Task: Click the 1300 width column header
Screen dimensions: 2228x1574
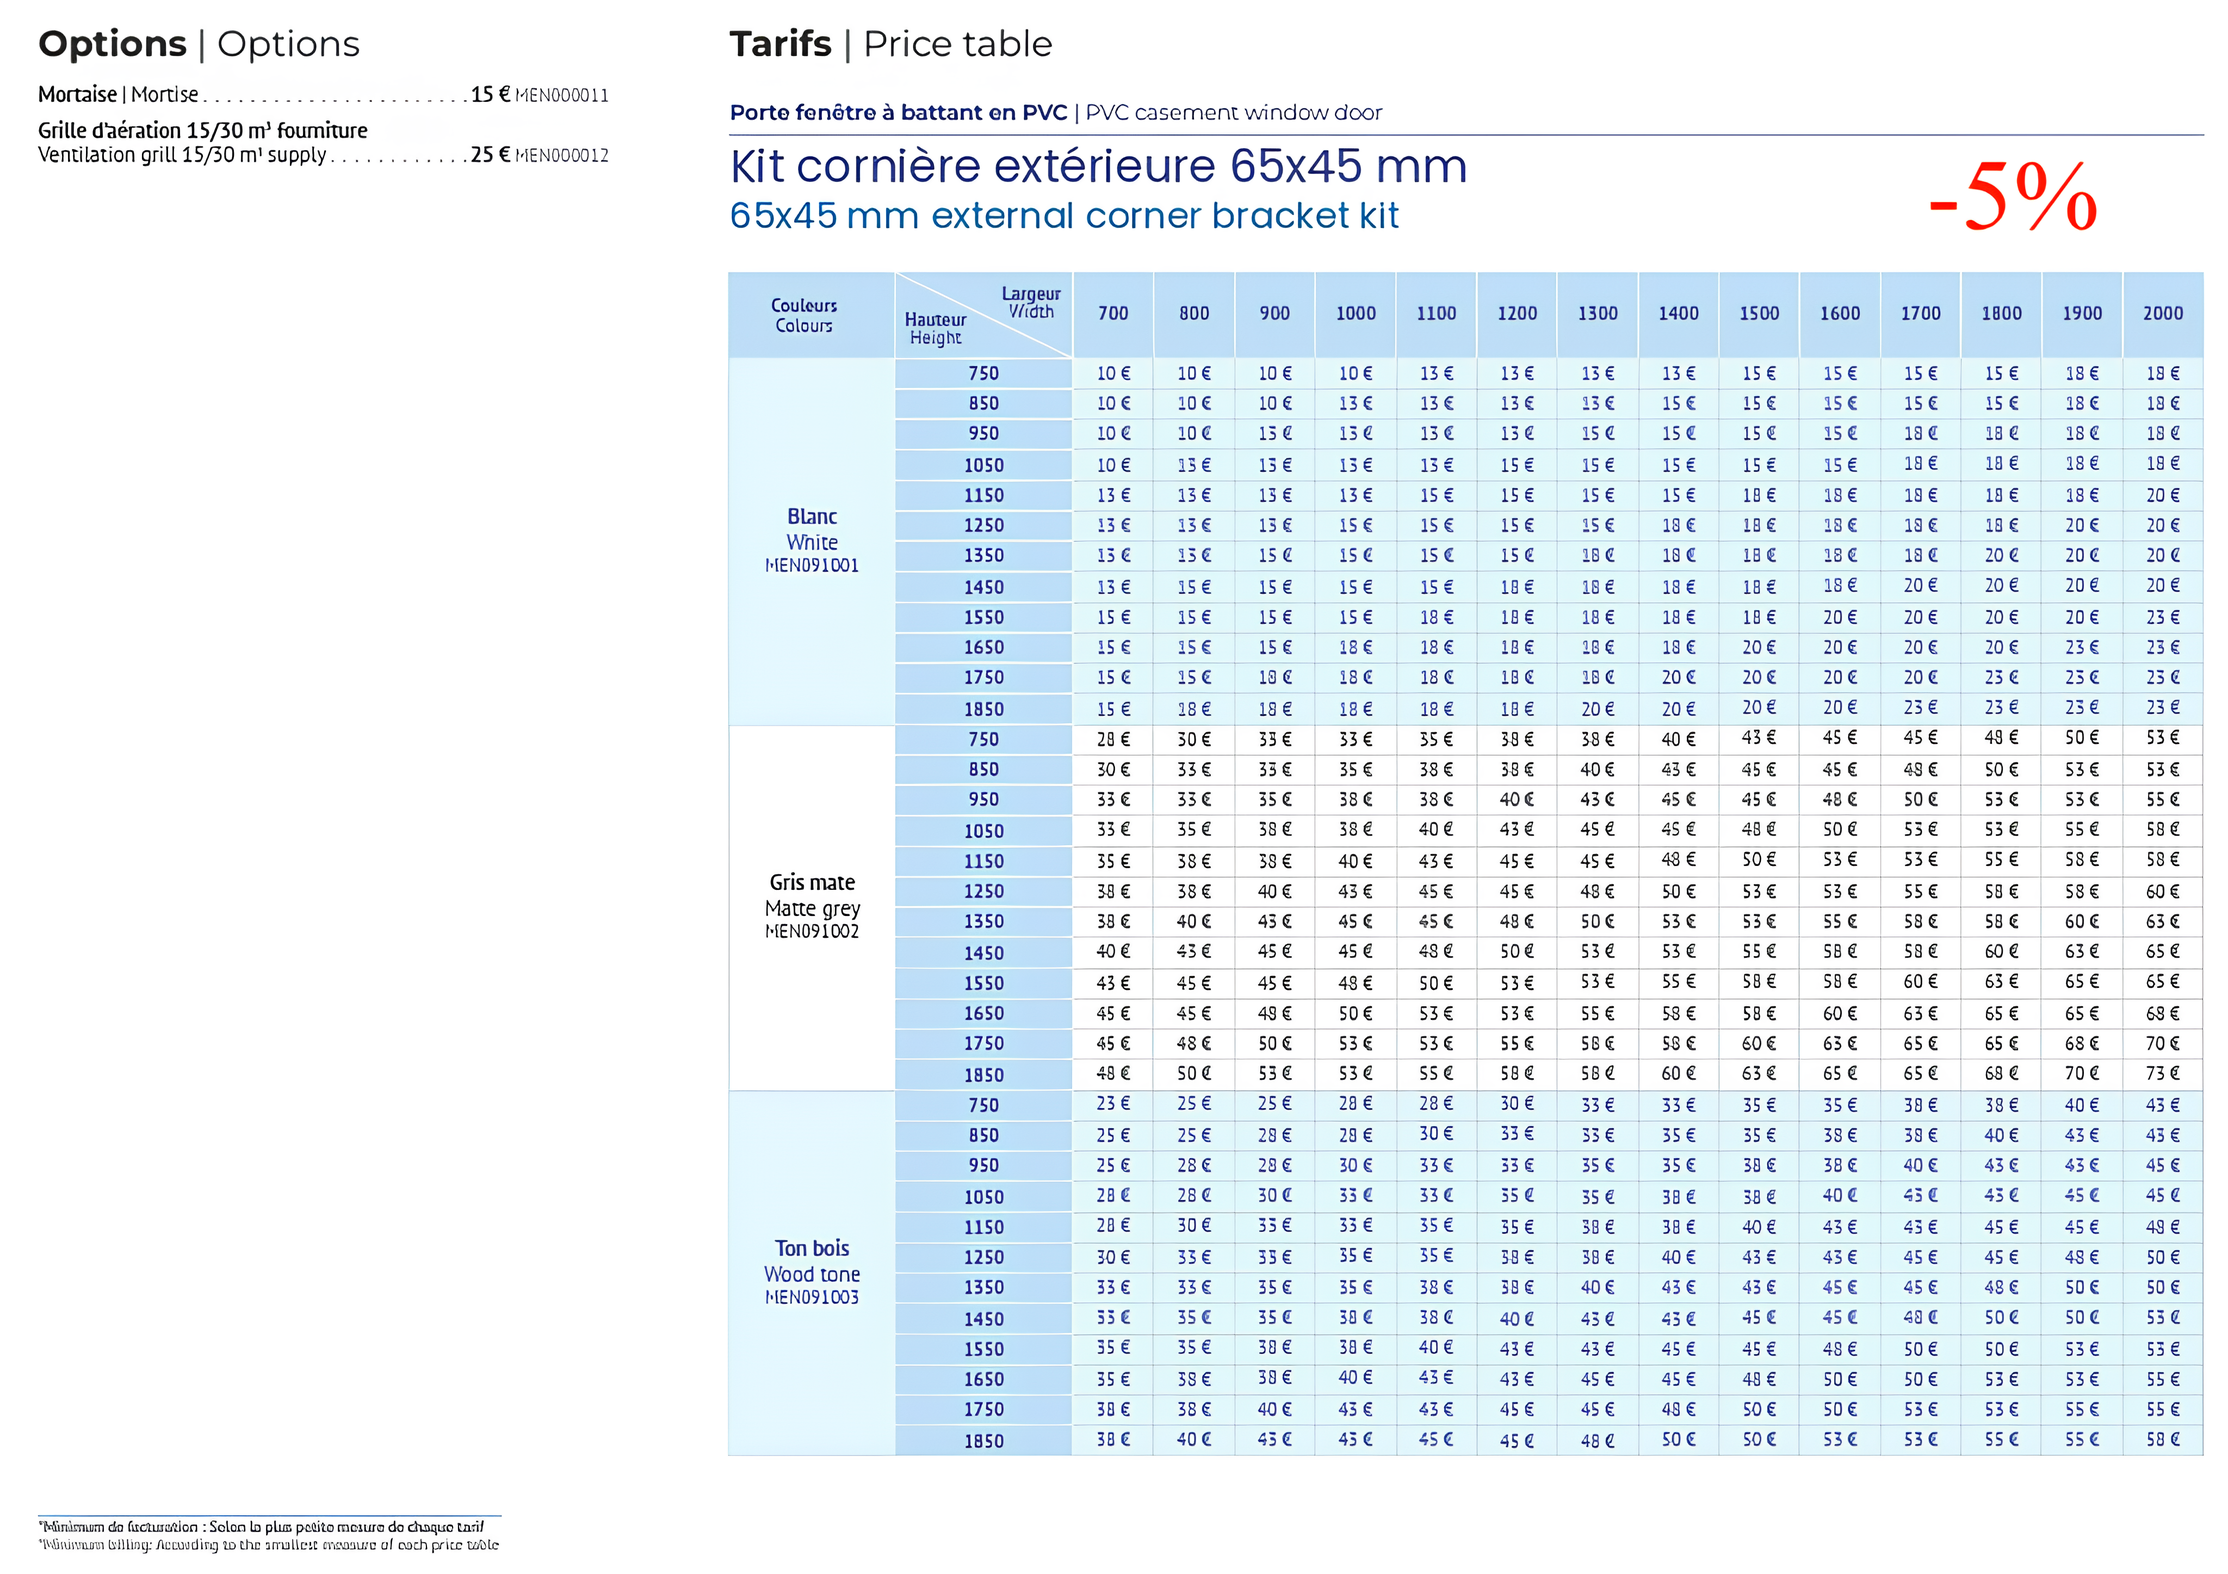Action: tap(1597, 314)
